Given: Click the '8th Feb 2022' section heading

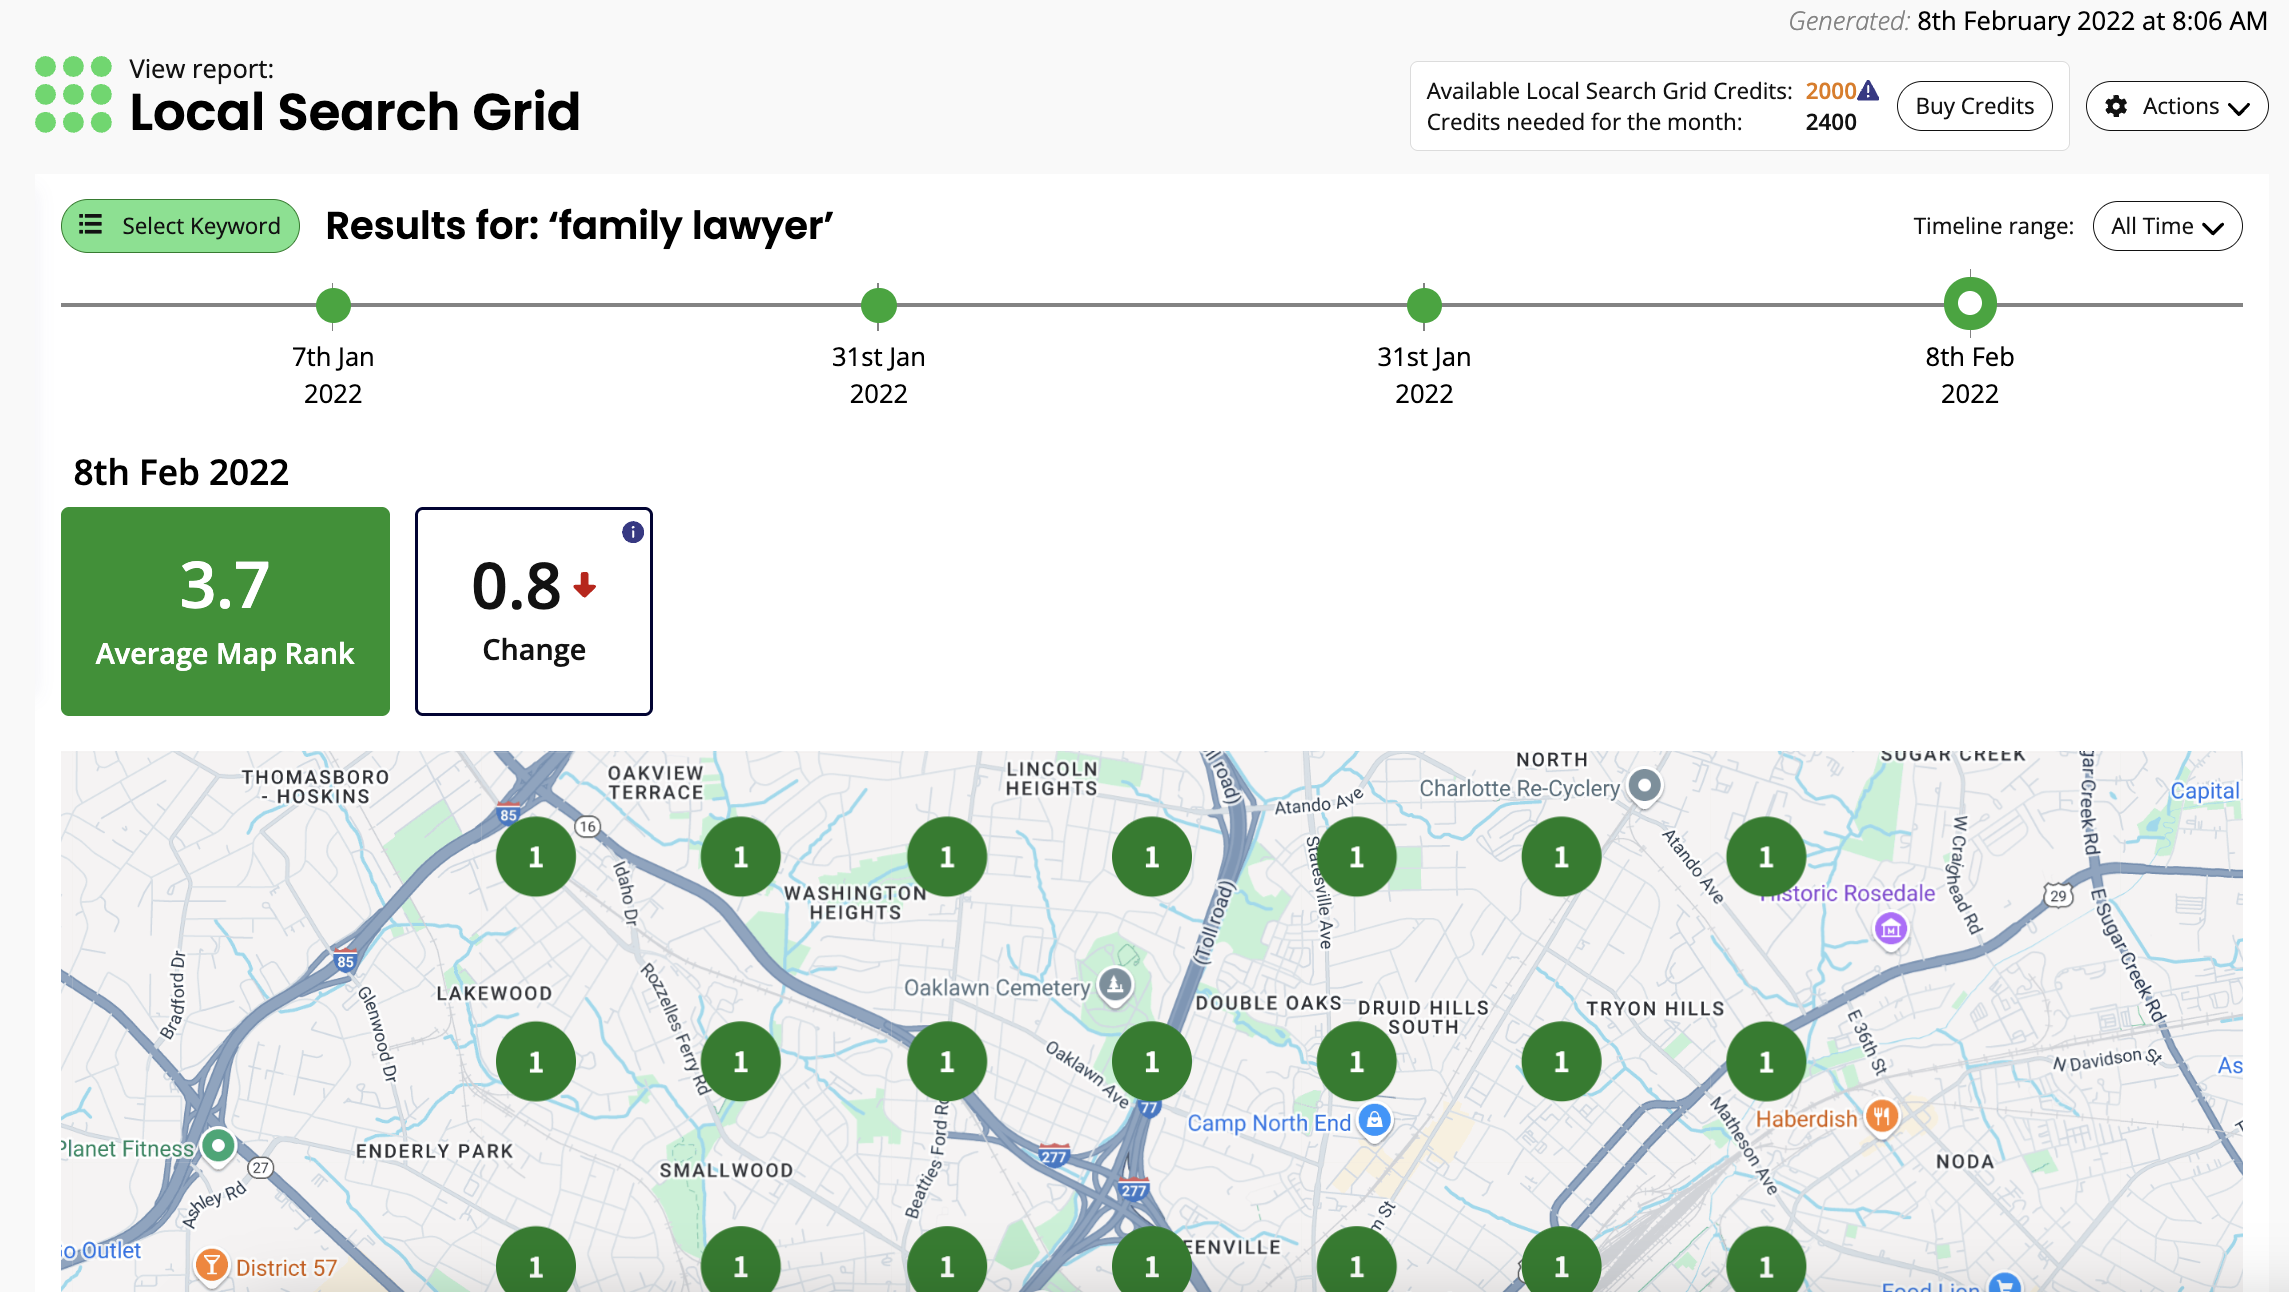Looking at the screenshot, I should 181,472.
